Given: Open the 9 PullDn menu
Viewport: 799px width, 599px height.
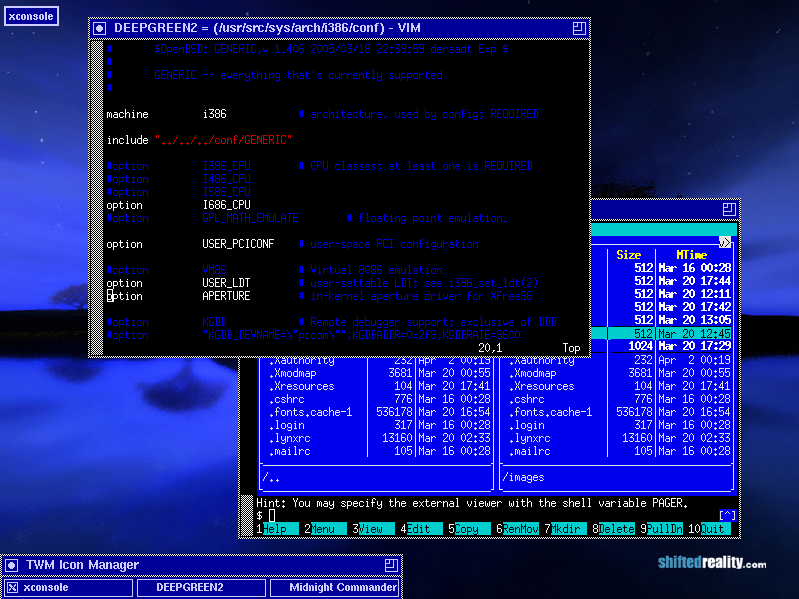Looking at the screenshot, I should tap(665, 529).
